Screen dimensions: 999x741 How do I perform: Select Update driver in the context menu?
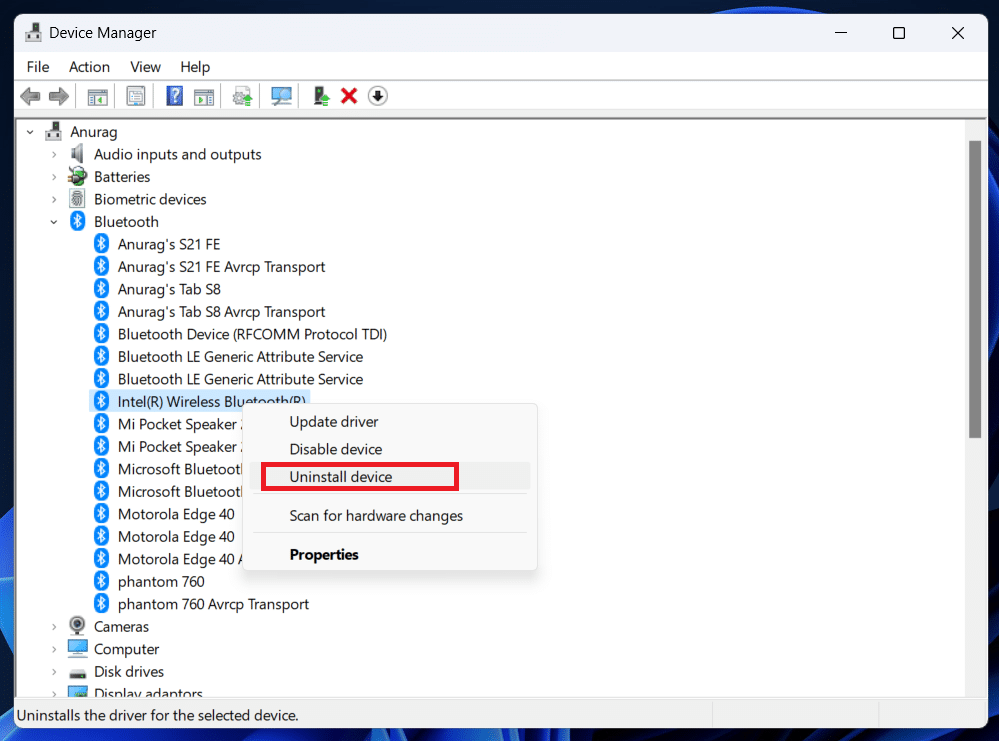(334, 421)
